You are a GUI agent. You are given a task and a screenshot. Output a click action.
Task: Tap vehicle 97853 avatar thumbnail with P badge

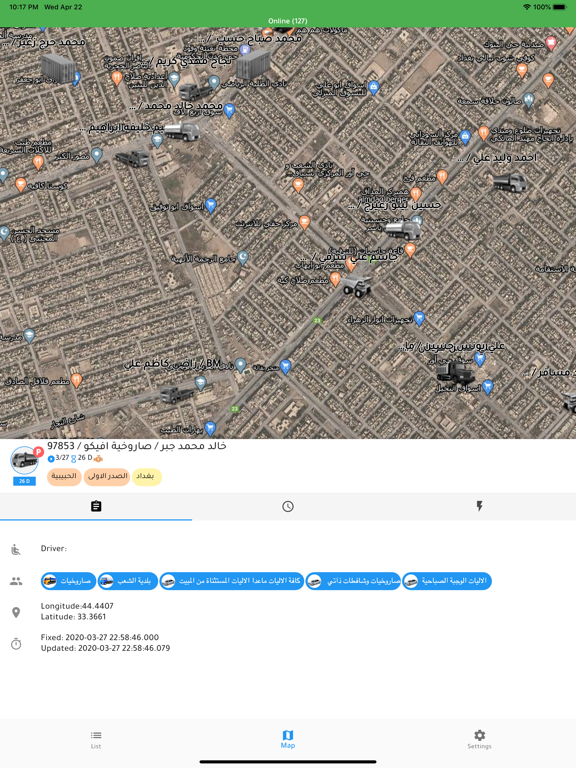[25, 460]
